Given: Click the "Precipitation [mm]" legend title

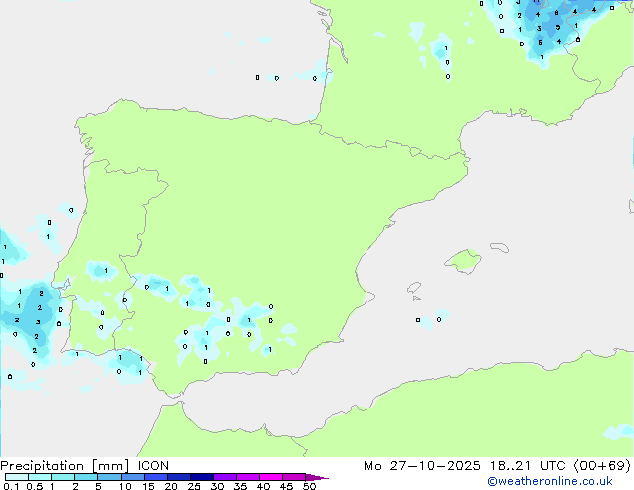Looking at the screenshot, I should coord(60,465).
